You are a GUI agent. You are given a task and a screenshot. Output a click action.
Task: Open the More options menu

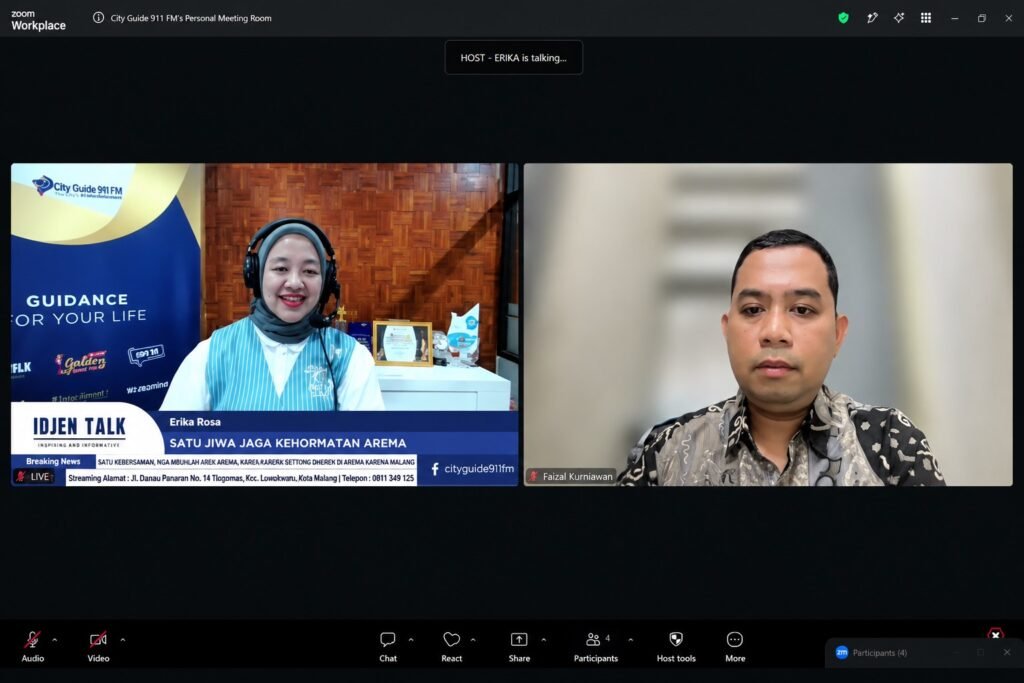[735, 646]
